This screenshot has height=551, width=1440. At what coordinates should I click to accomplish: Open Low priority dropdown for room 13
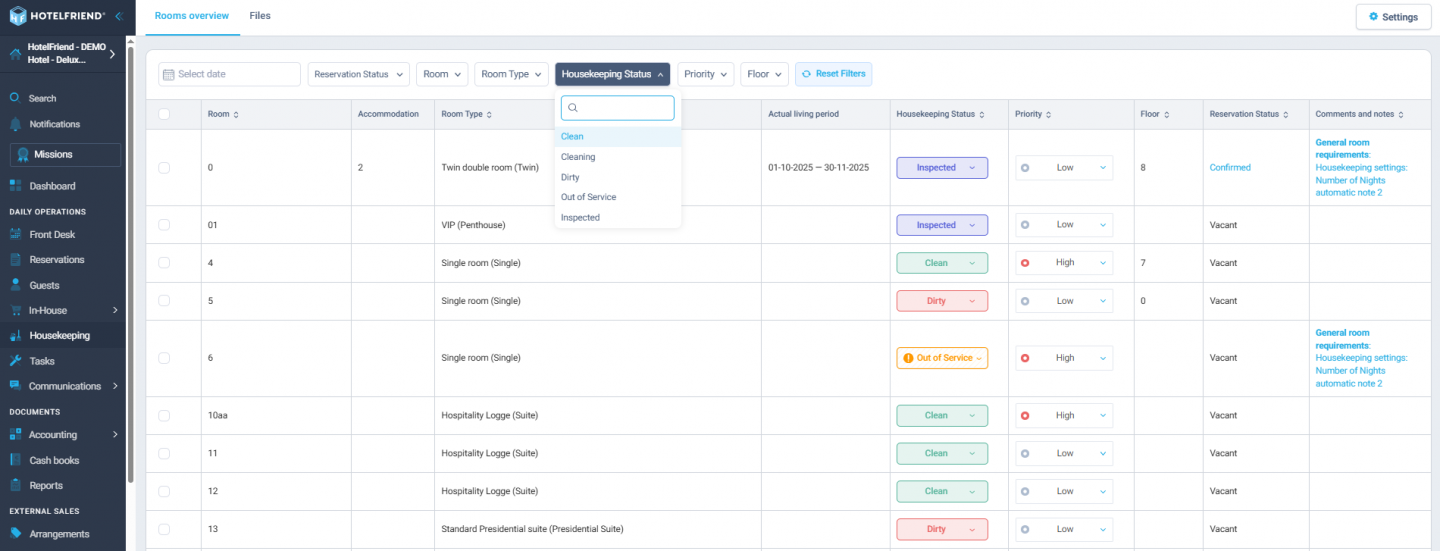[x=1064, y=529]
